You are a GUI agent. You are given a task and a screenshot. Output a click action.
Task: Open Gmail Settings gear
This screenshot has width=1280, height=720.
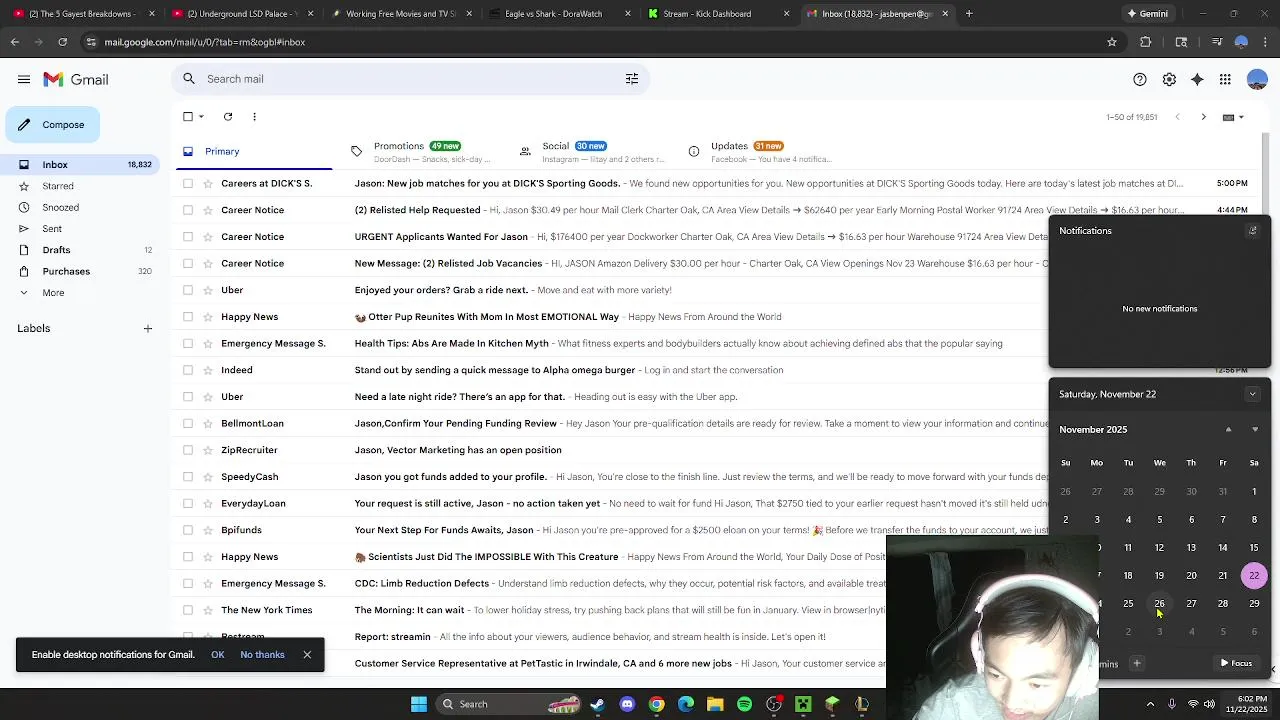coord(1169,79)
